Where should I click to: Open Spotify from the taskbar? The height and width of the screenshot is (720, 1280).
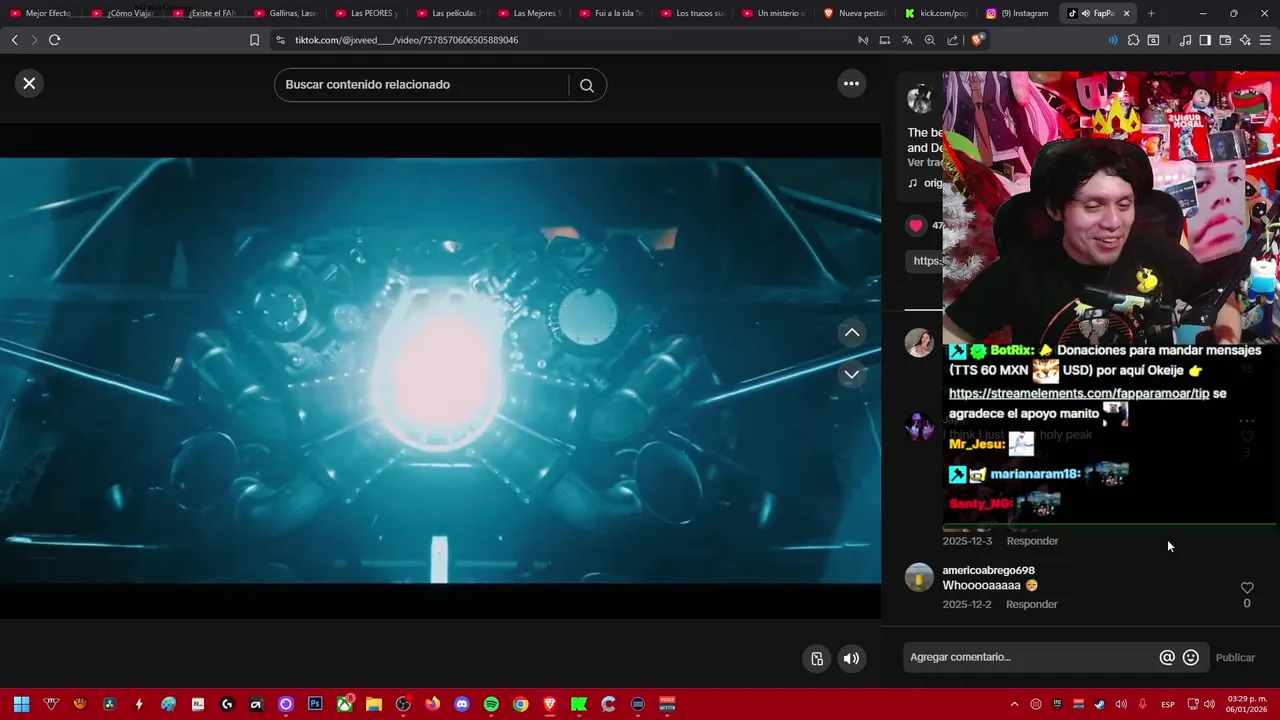[491, 704]
